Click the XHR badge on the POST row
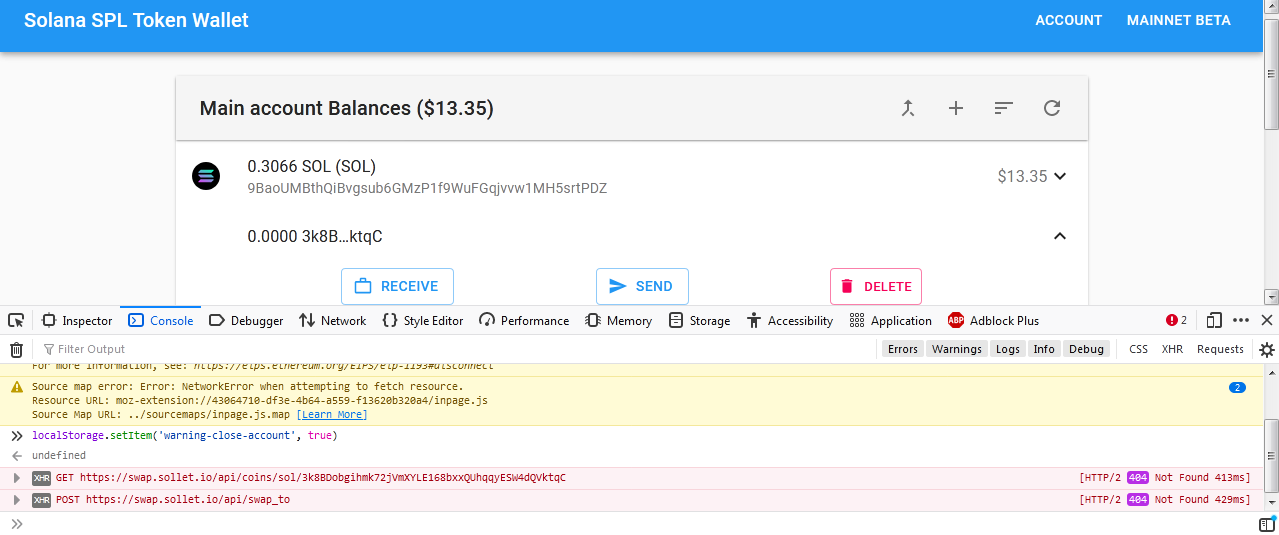The image size is (1279, 535). 41,499
